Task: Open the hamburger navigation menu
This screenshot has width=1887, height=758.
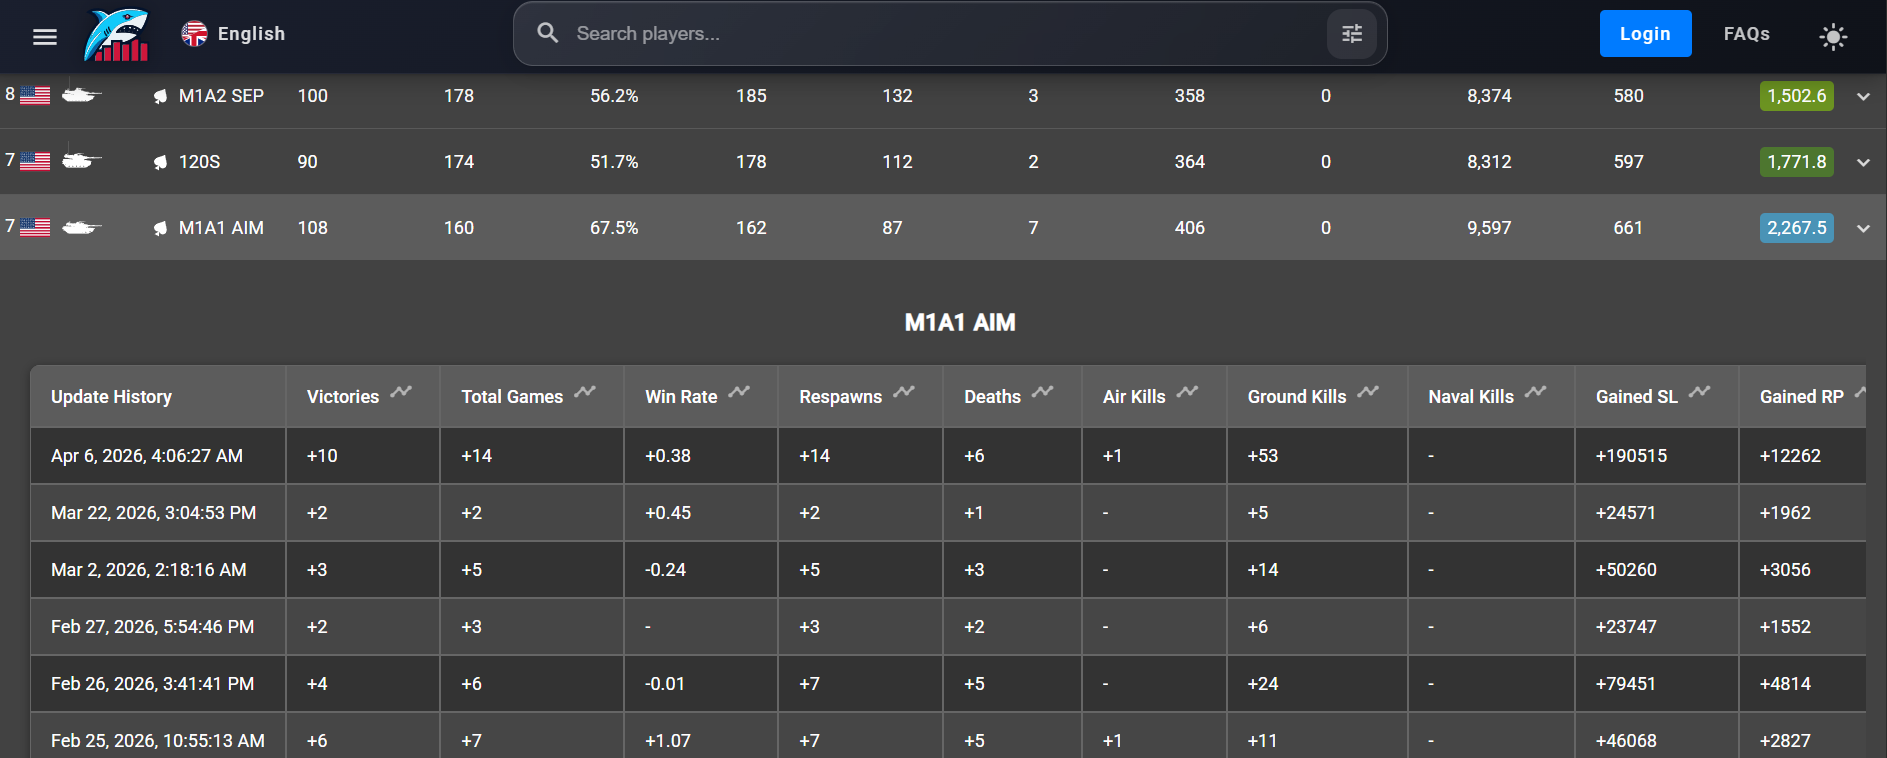Action: [45, 37]
